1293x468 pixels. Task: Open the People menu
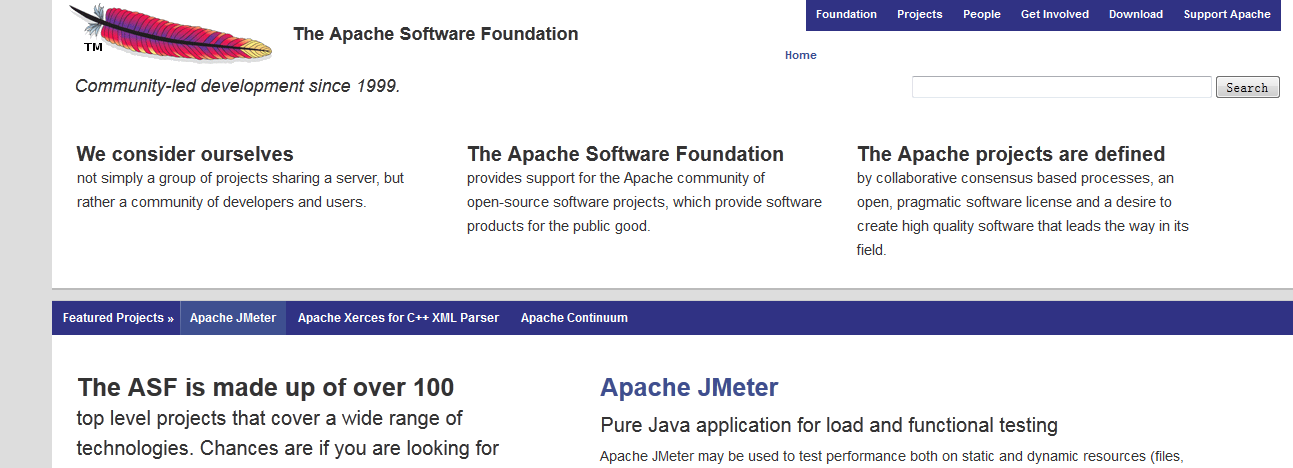pos(982,14)
